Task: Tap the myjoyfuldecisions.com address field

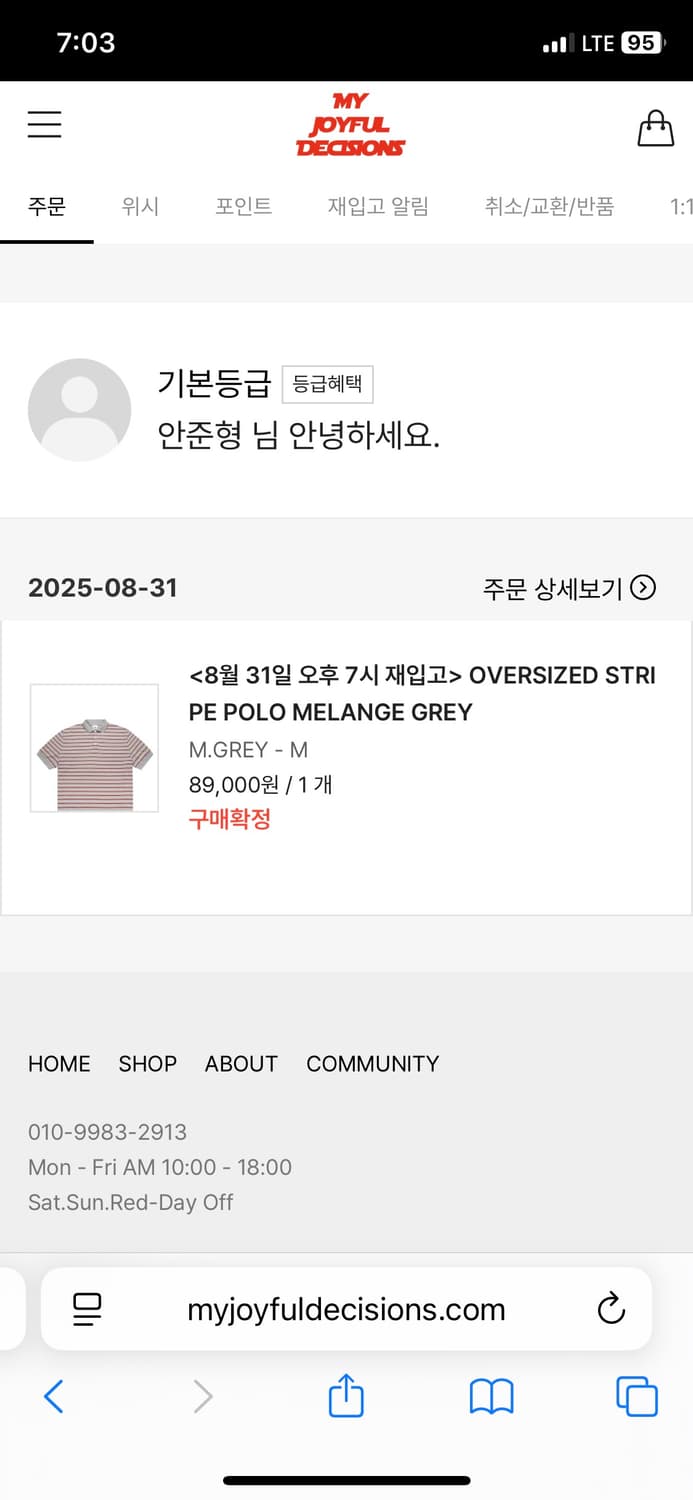Action: click(x=346, y=1309)
